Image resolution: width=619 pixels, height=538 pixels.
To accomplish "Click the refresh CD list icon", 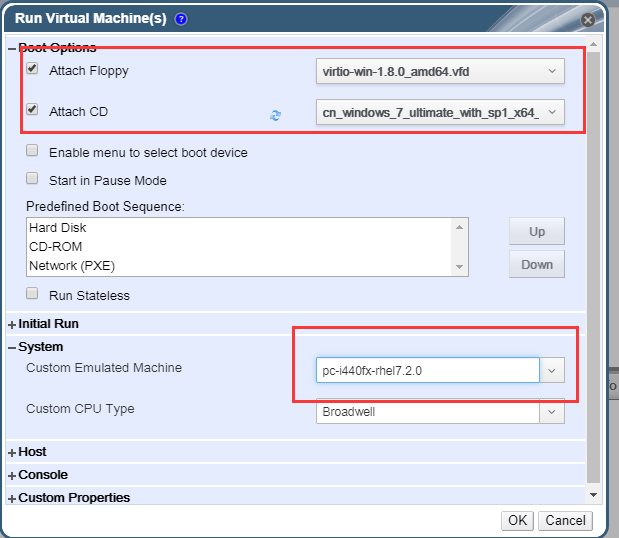I will pos(275,115).
